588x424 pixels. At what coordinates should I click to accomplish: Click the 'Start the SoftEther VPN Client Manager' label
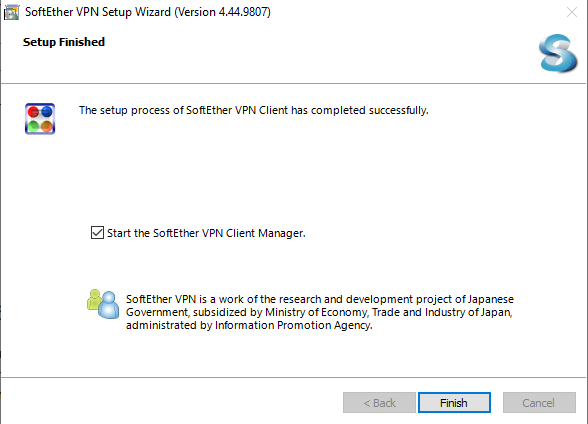tap(206, 233)
